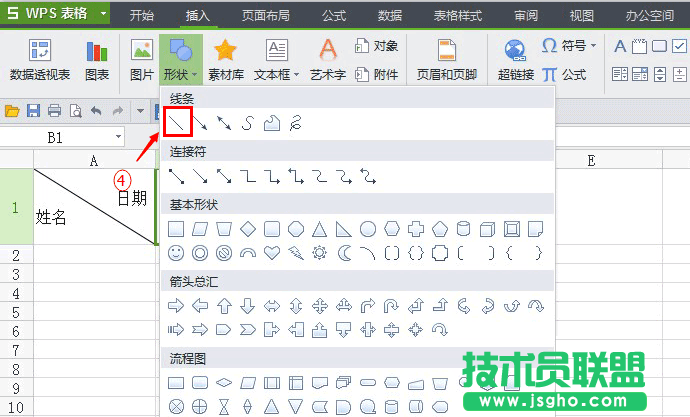Insert a heart shape
Screen dimensions: 690x417
click(x=272, y=253)
